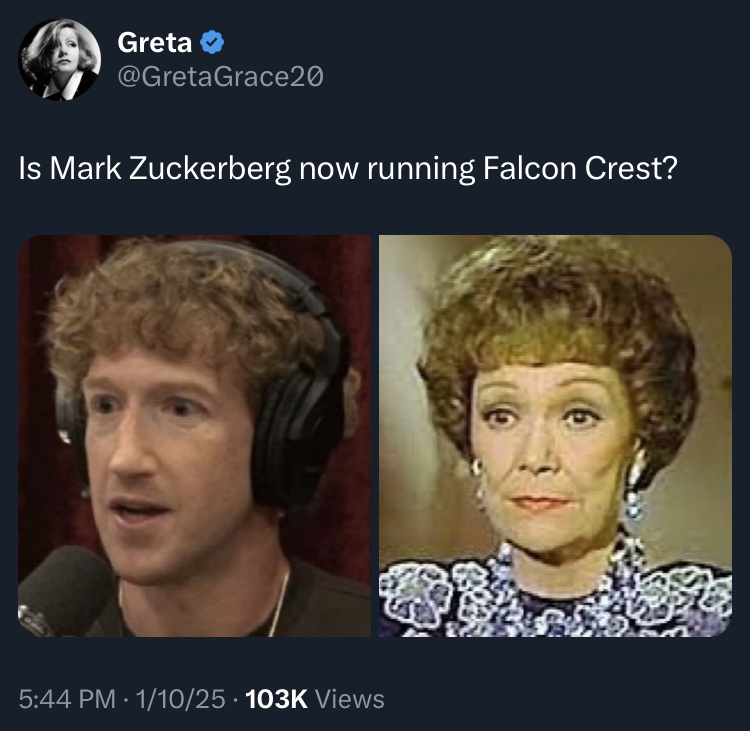Click the blue verified badge next to Greta

213,43
